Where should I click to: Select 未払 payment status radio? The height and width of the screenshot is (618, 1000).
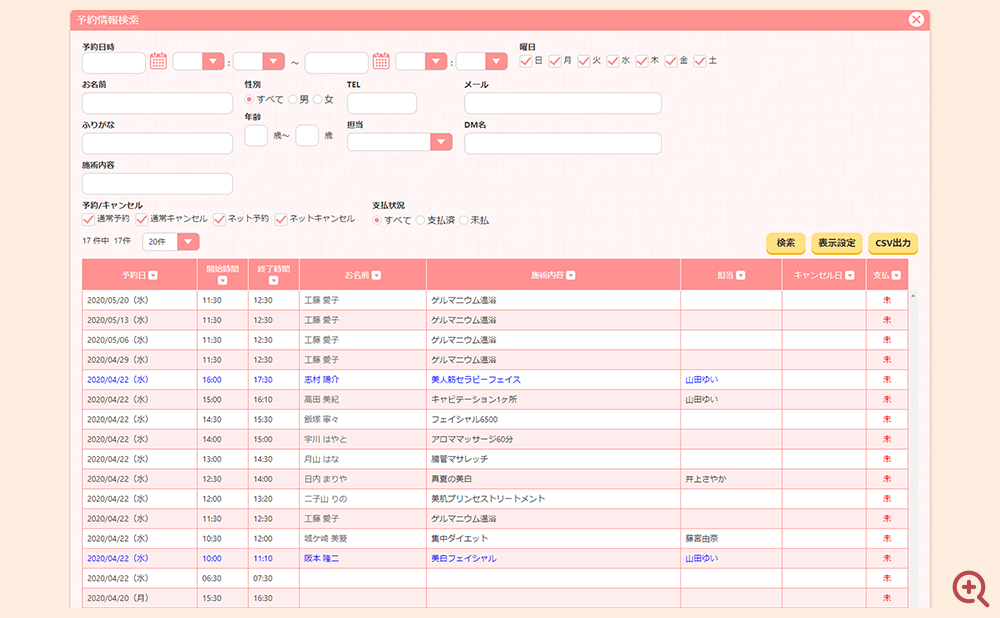(464, 220)
